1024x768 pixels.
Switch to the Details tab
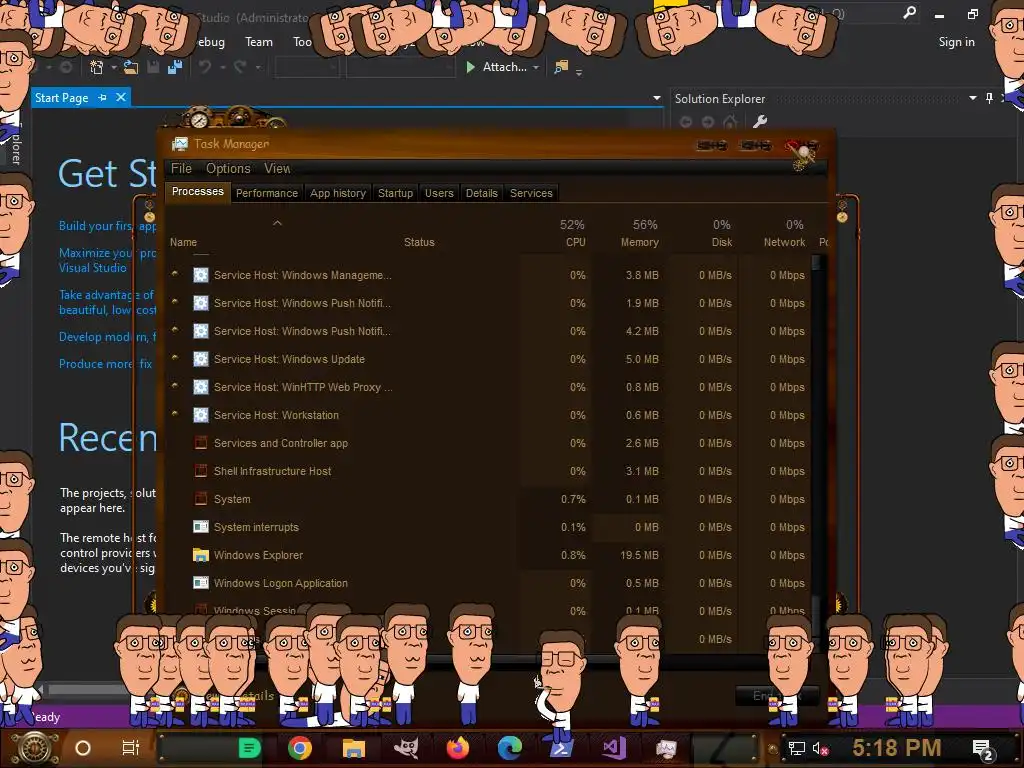[x=481, y=193]
